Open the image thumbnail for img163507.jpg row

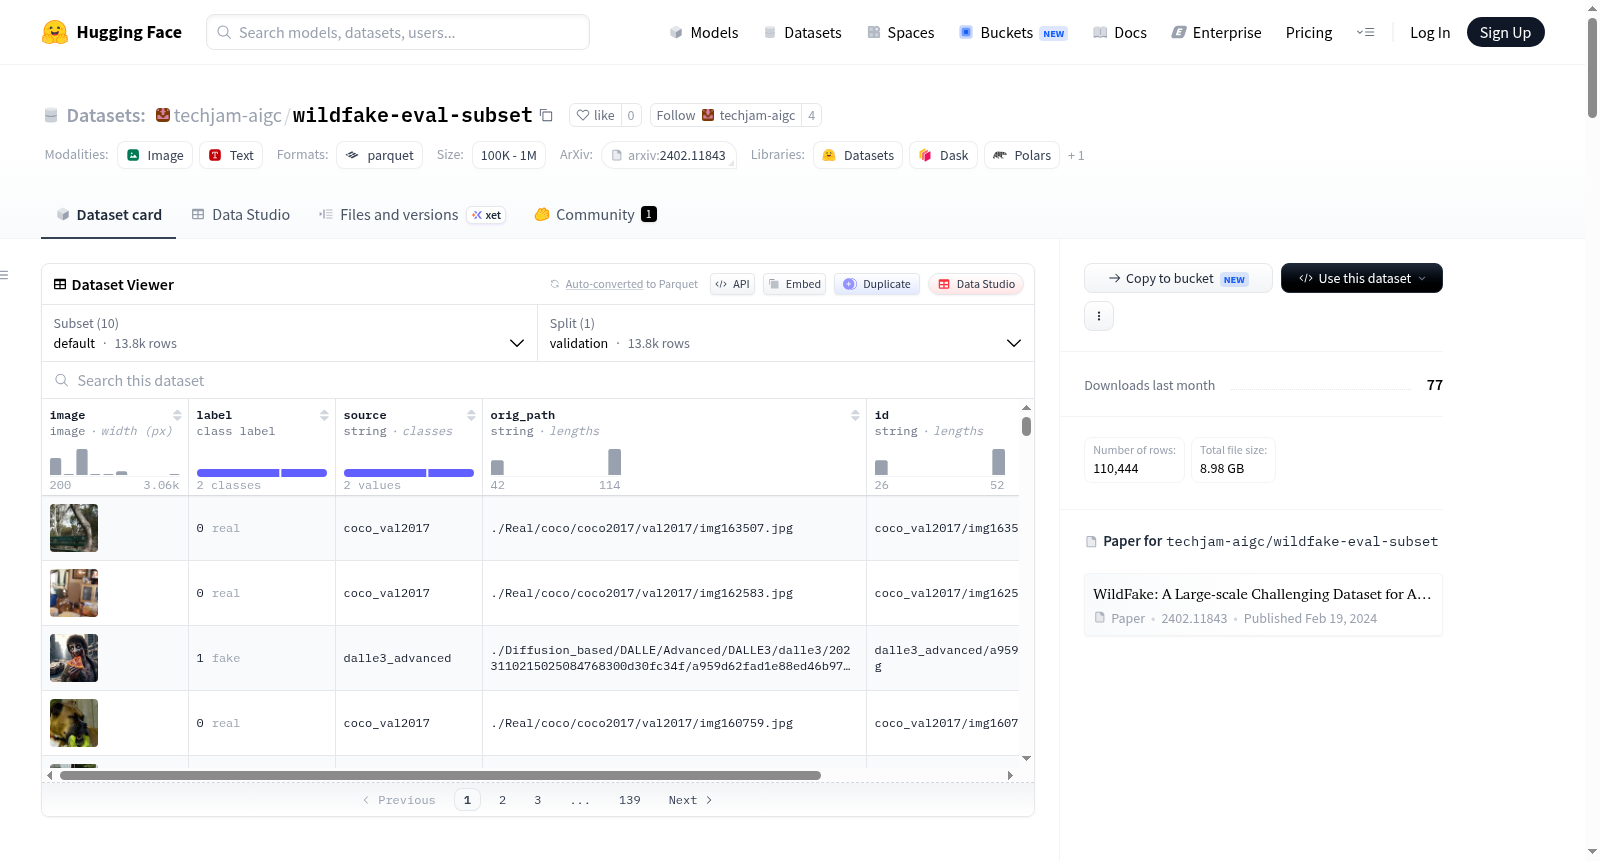[74, 528]
